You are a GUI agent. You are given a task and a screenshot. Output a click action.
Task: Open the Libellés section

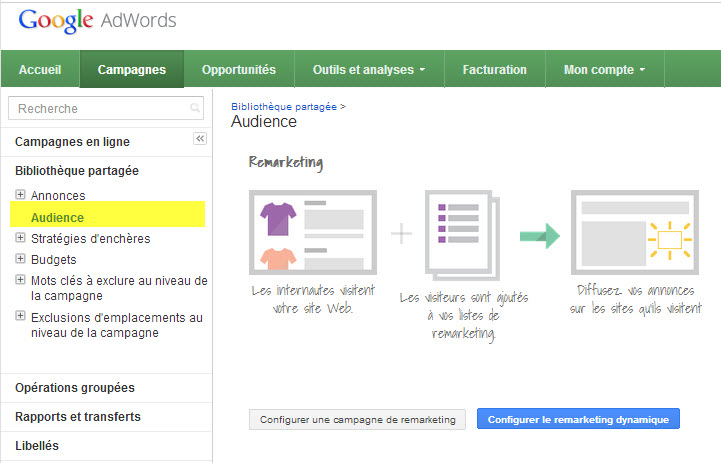pos(37,446)
